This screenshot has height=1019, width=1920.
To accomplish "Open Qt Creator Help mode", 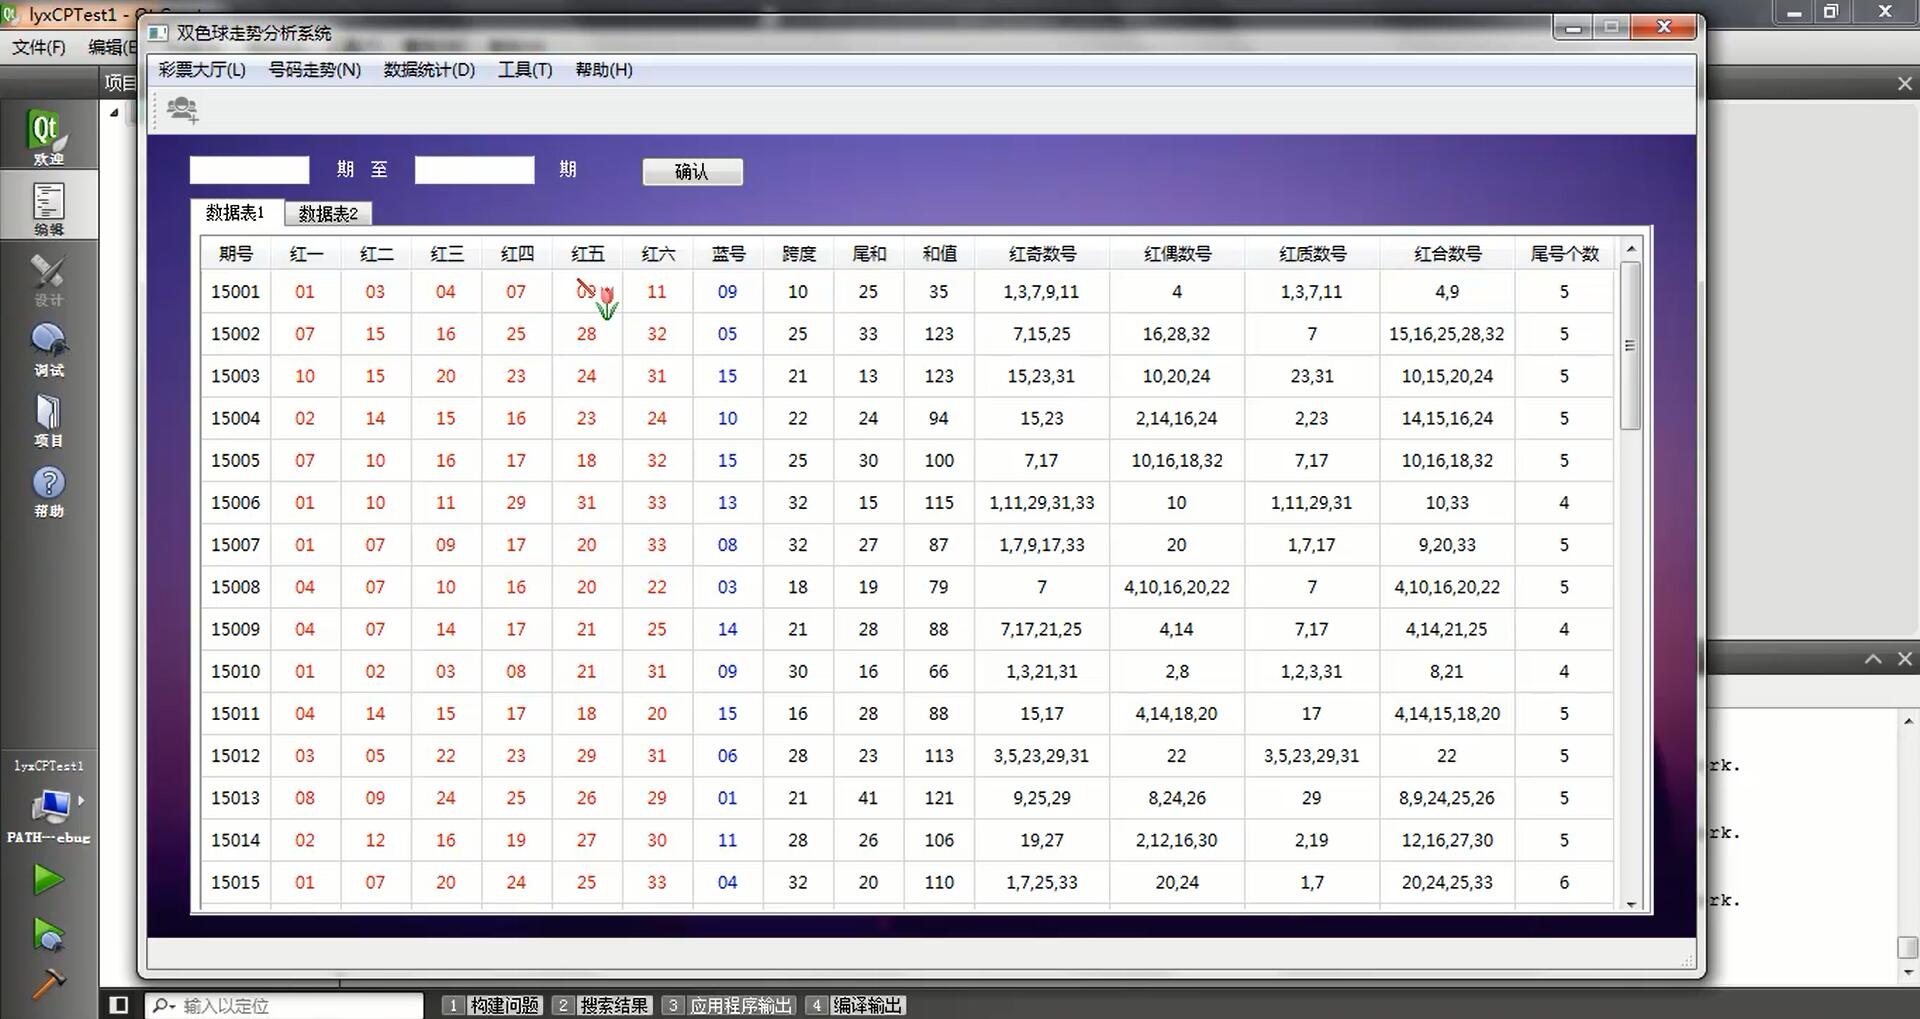I will [48, 490].
